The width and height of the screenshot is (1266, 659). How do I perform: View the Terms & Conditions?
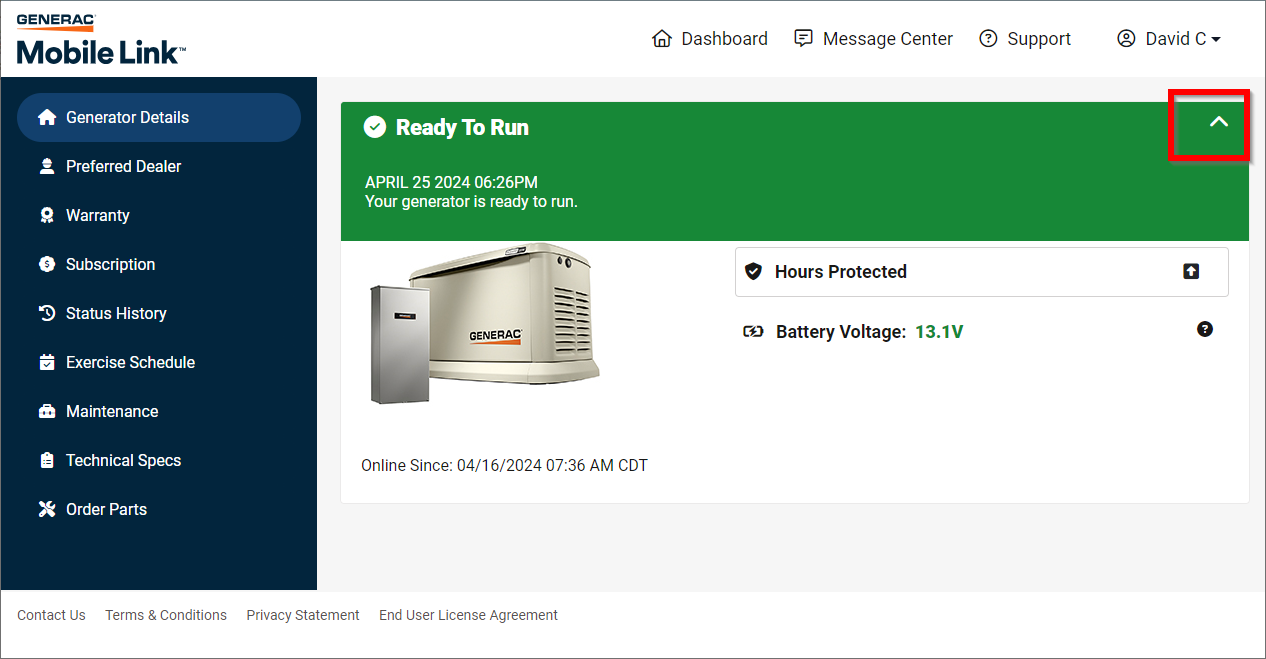165,615
